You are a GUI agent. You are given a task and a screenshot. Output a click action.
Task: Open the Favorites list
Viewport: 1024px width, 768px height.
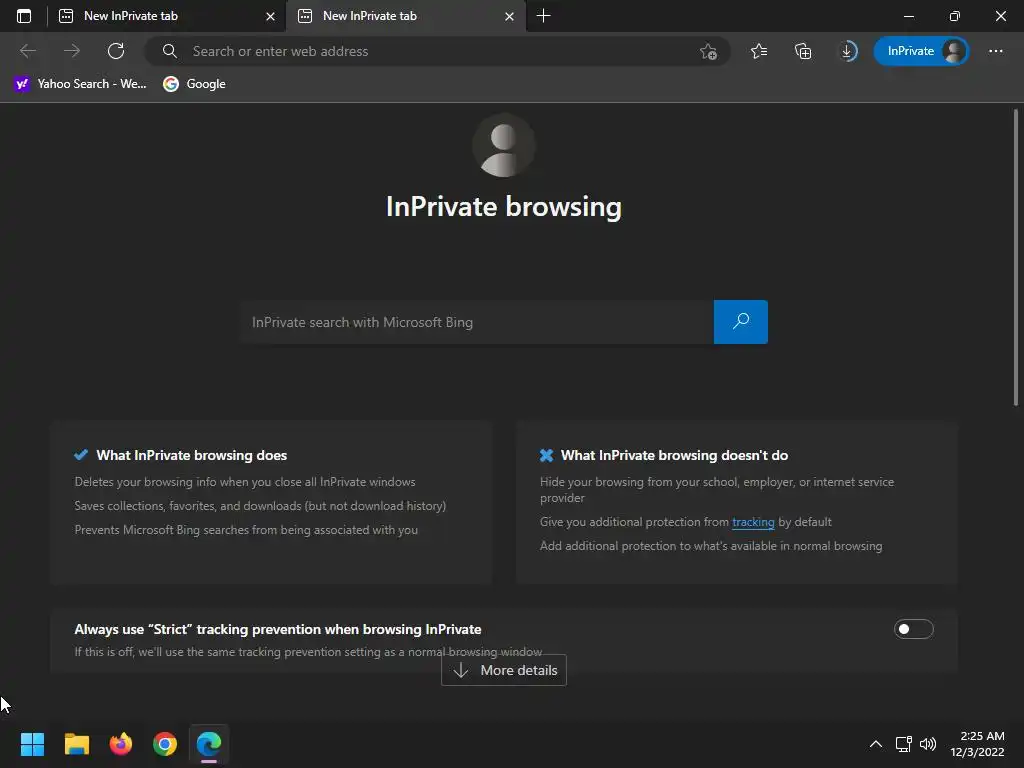point(759,51)
